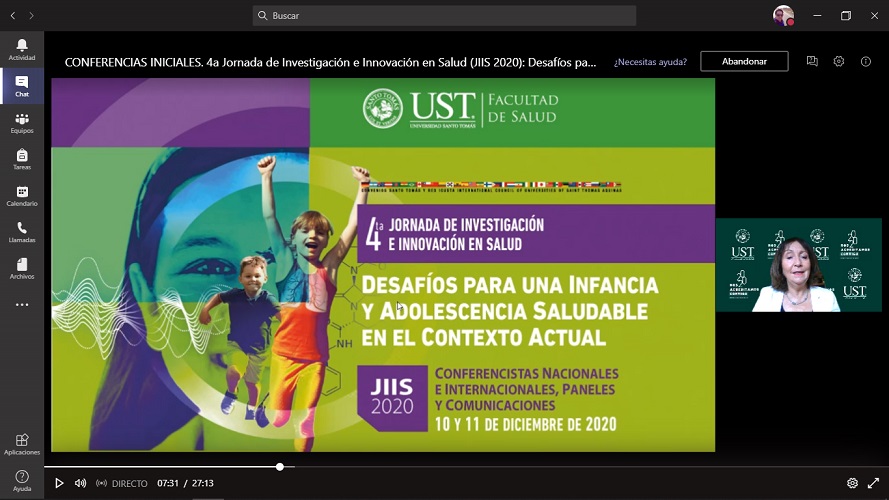Image resolution: width=889 pixels, height=500 pixels.
Task: Open video quality settings gear
Action: tap(852, 483)
